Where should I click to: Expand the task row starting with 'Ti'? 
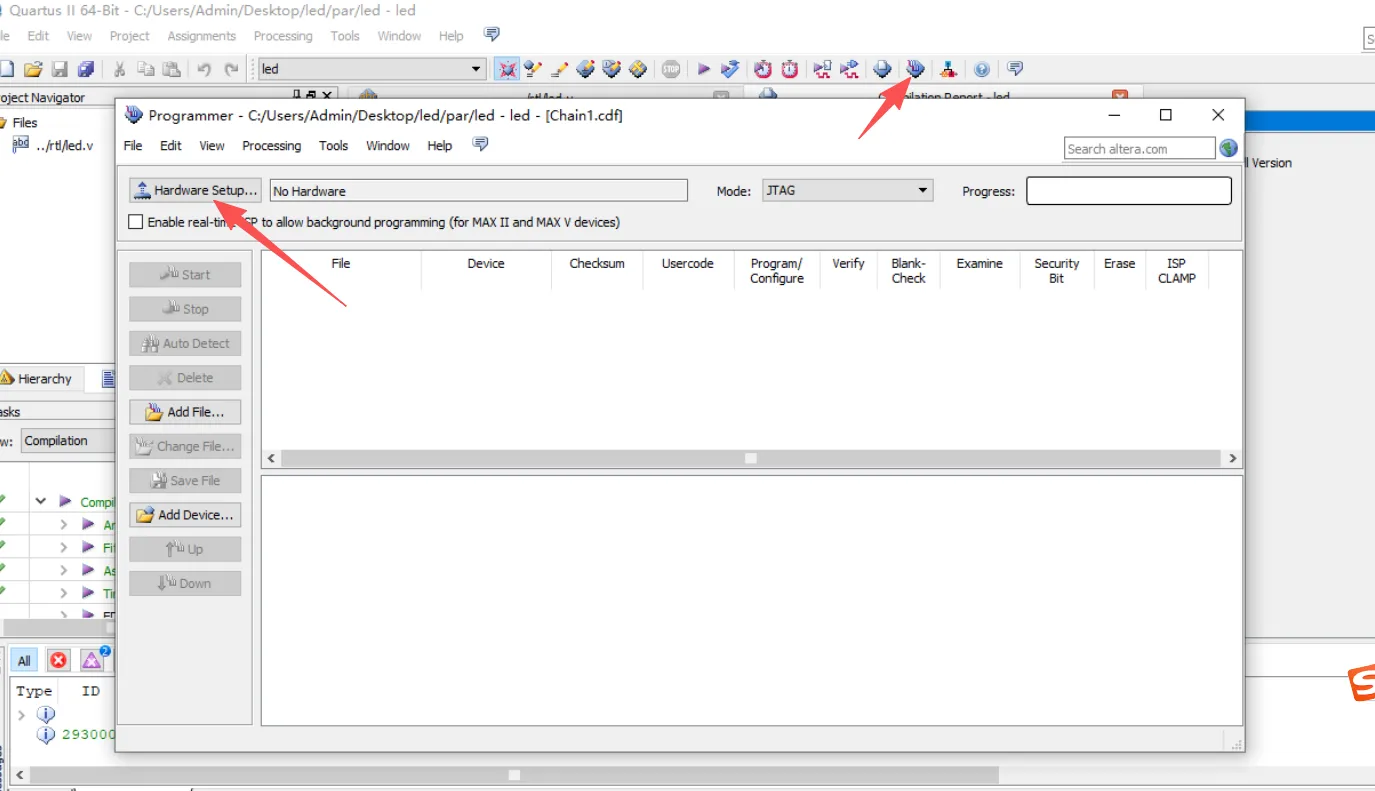click(63, 594)
